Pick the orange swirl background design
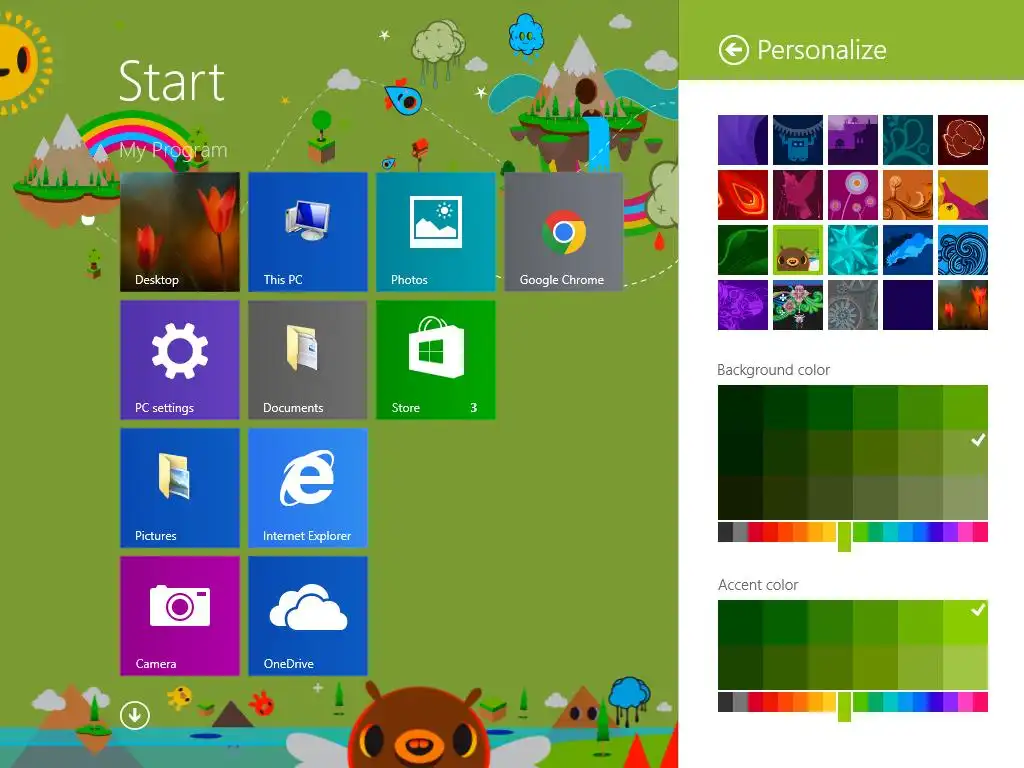The width and height of the screenshot is (1024, 768). coord(907,195)
